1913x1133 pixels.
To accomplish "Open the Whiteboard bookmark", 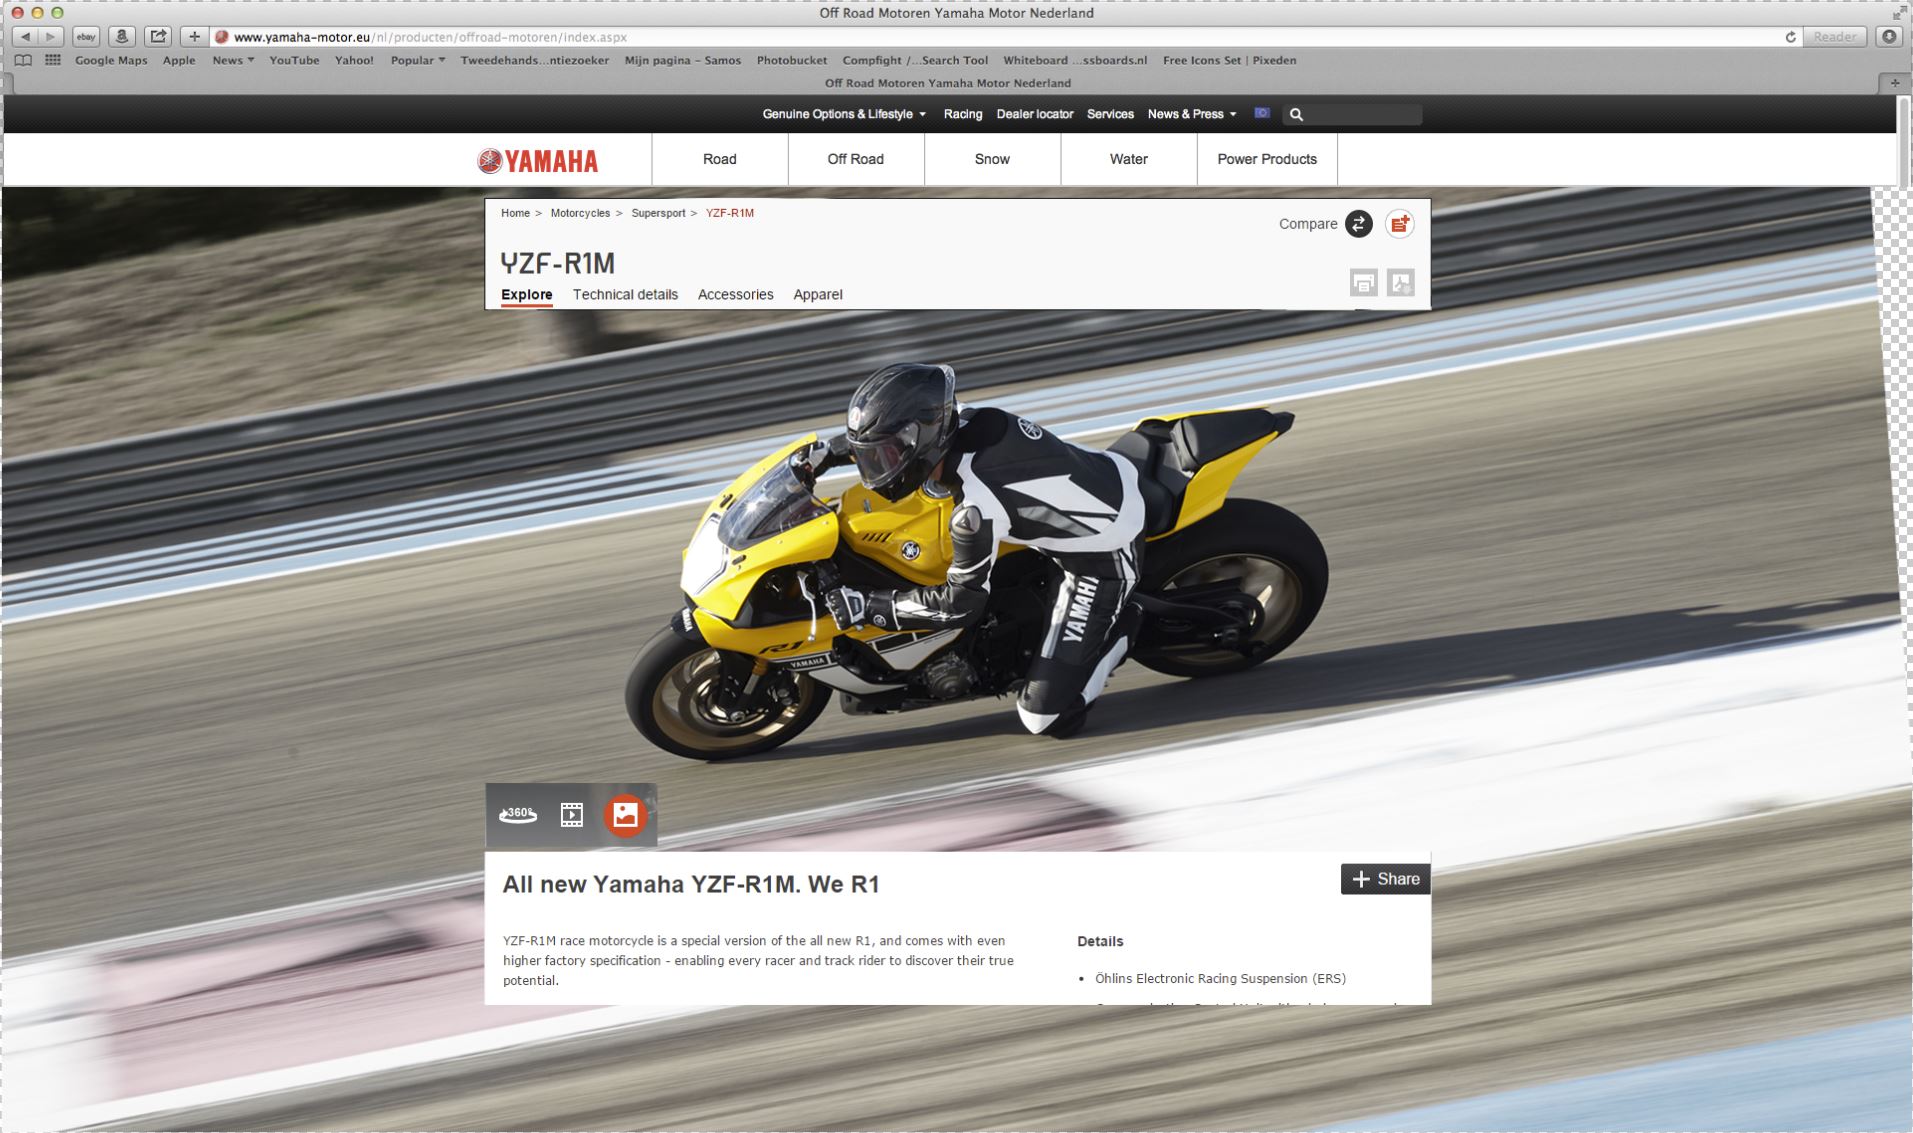I will (x=1075, y=60).
